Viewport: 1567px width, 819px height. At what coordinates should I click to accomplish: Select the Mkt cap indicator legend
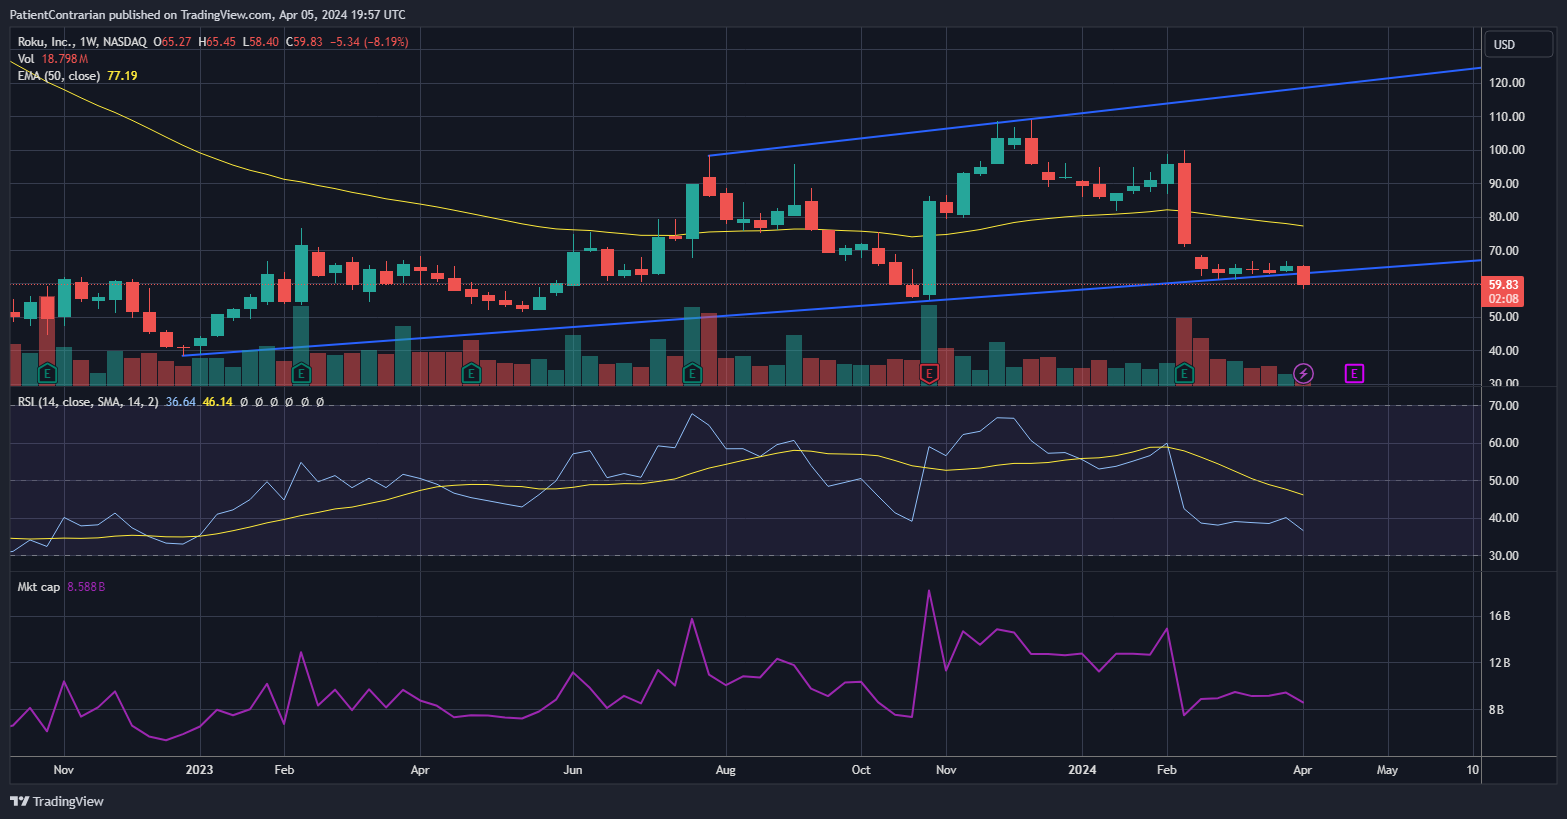click(39, 587)
